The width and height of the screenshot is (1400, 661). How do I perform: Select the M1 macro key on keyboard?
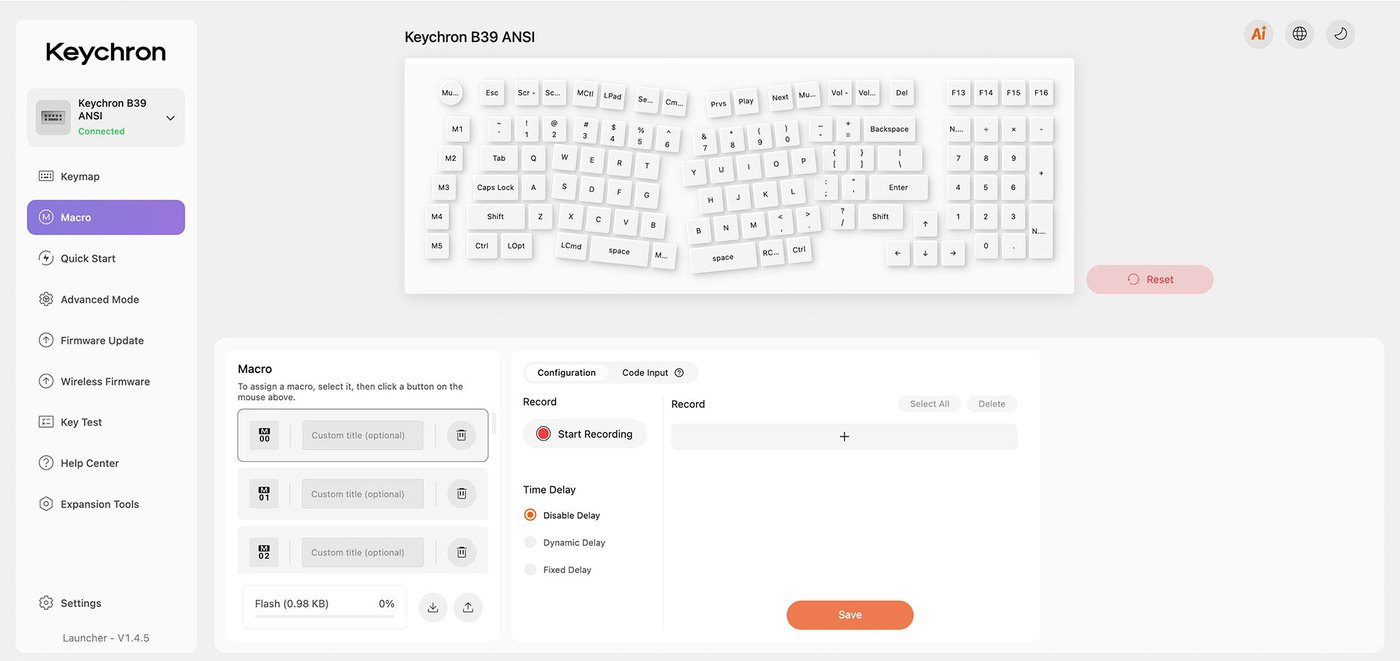[457, 129]
